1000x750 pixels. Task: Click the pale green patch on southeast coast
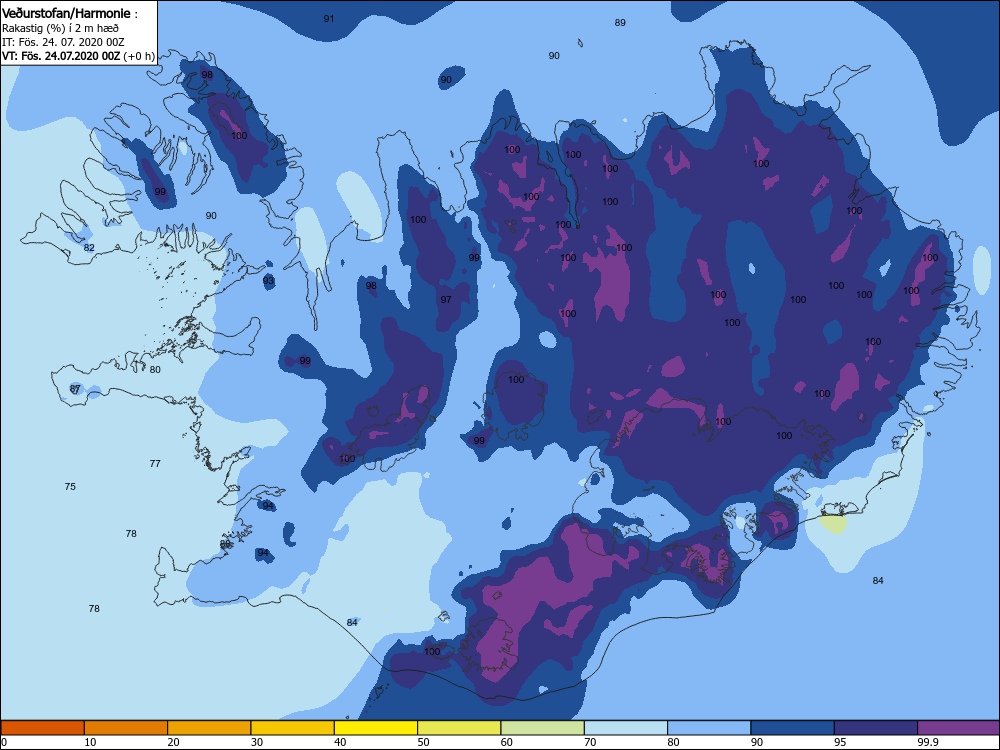pyautogui.click(x=833, y=524)
